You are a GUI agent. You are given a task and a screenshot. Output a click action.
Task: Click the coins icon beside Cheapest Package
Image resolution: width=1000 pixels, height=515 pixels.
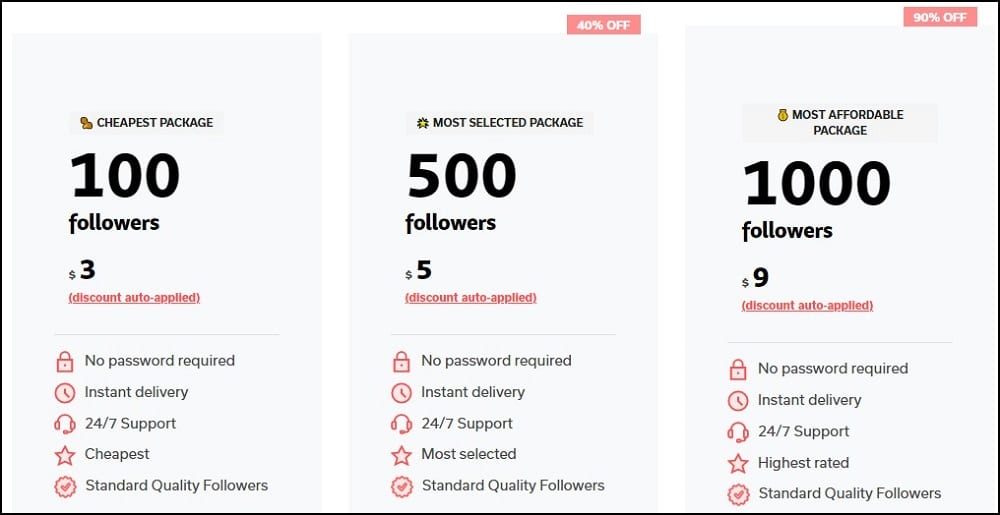[86, 123]
